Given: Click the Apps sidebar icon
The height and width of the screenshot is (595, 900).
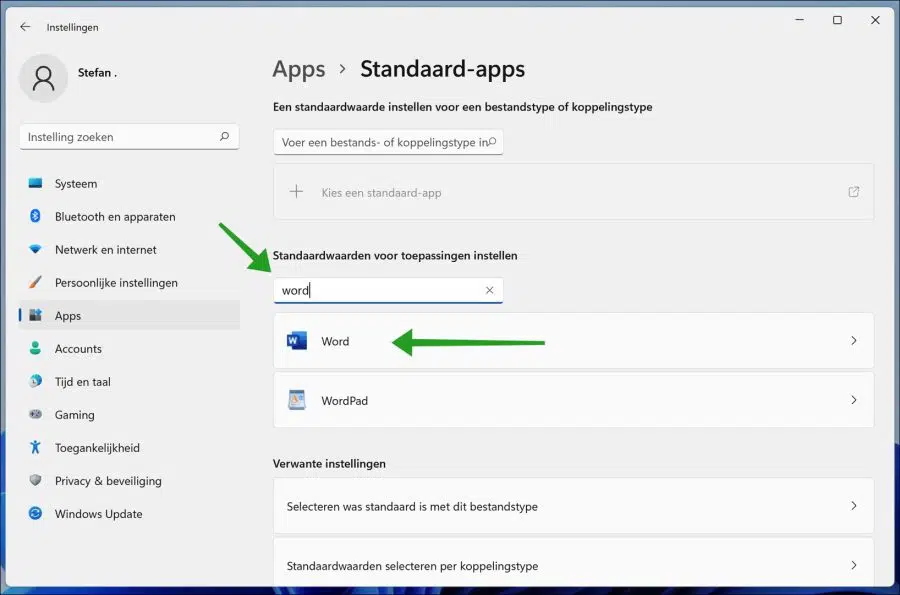Looking at the screenshot, I should 35,315.
